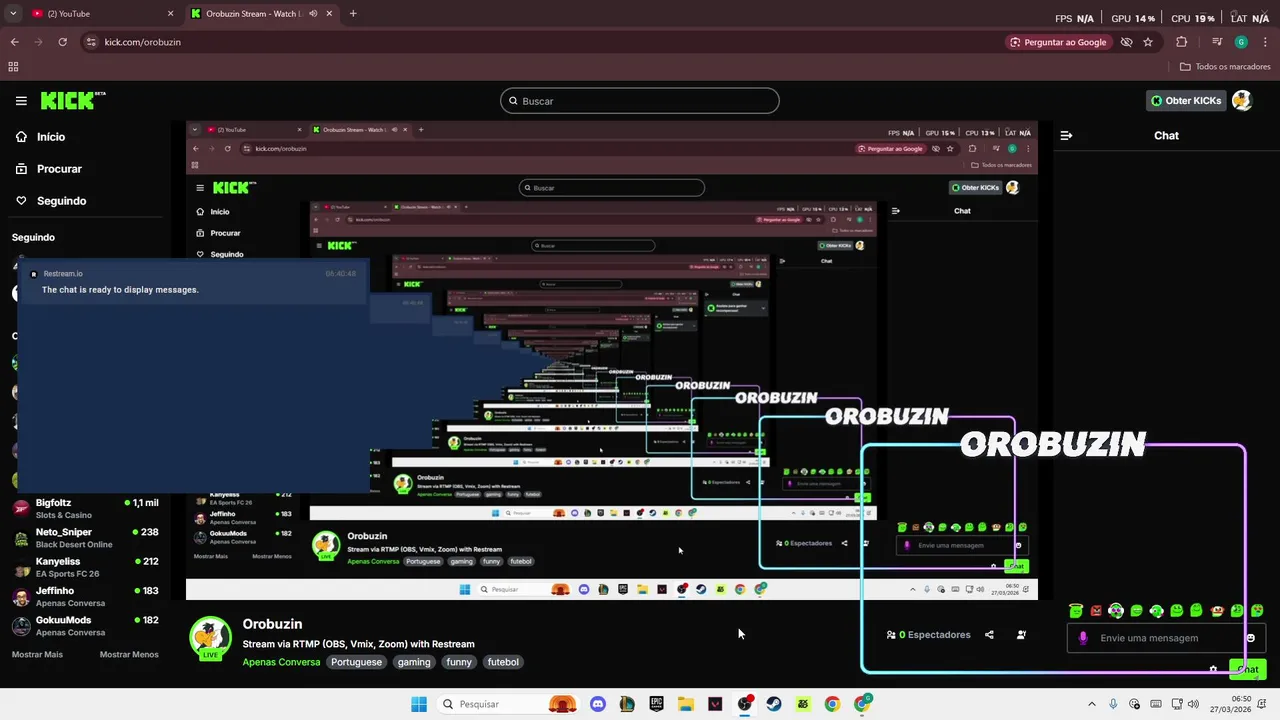Bookmark this page with star icon
The width and height of the screenshot is (1280, 720).
[1148, 42]
